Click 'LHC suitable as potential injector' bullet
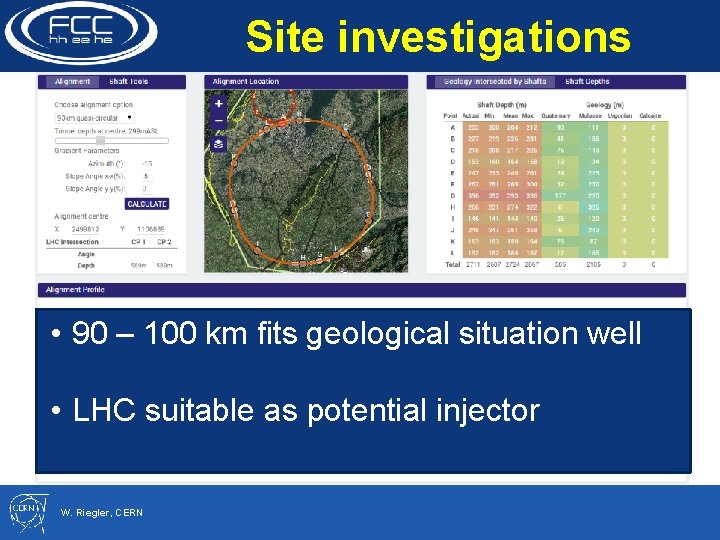The height and width of the screenshot is (540, 720). coord(306,410)
